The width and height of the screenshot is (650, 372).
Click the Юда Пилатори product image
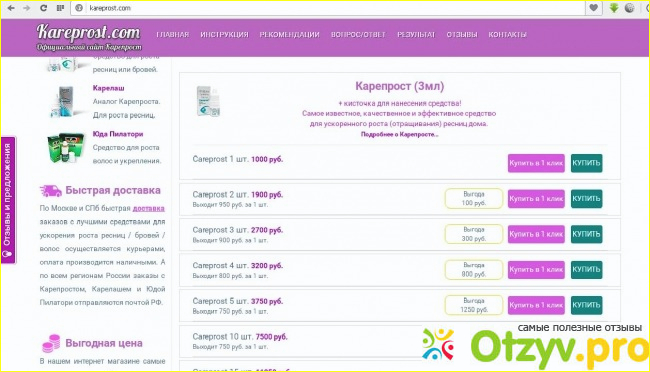[65, 148]
